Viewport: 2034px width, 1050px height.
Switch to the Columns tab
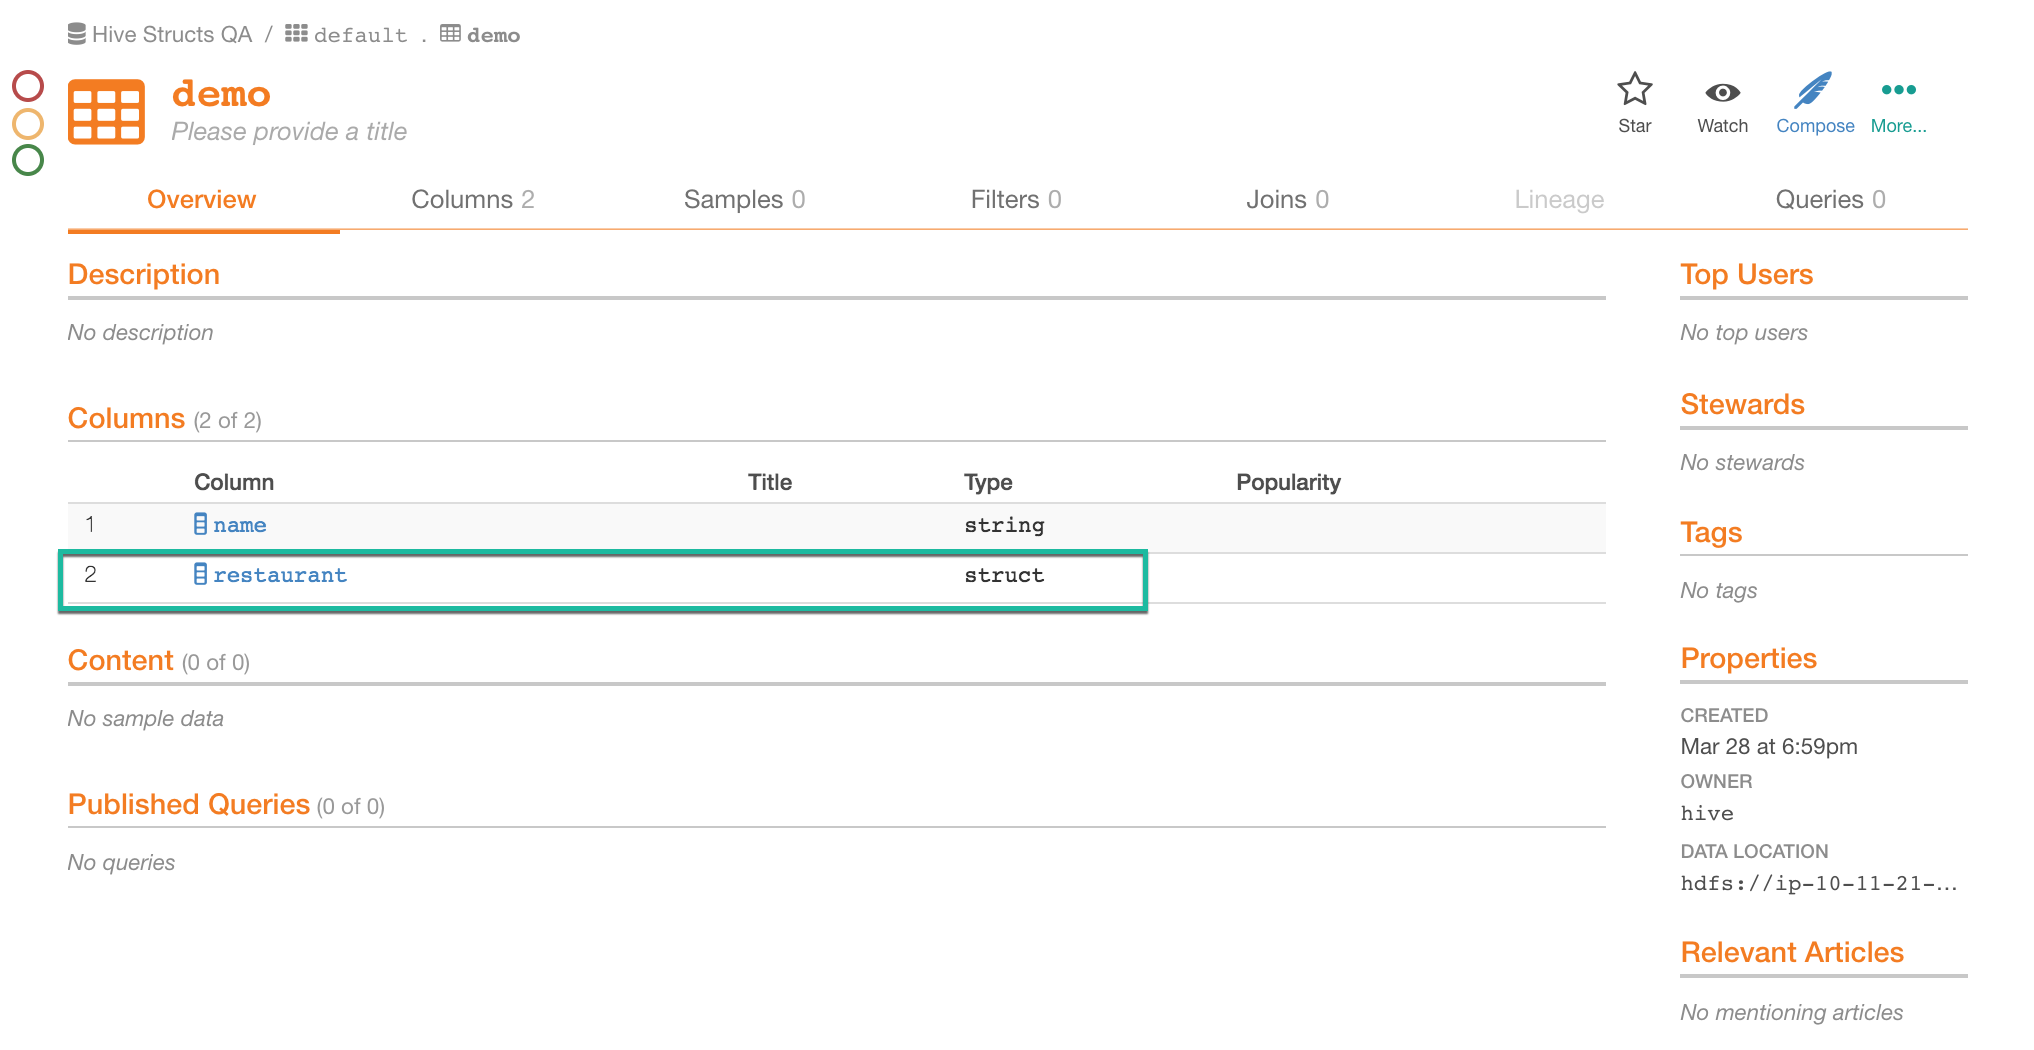pos(473,199)
